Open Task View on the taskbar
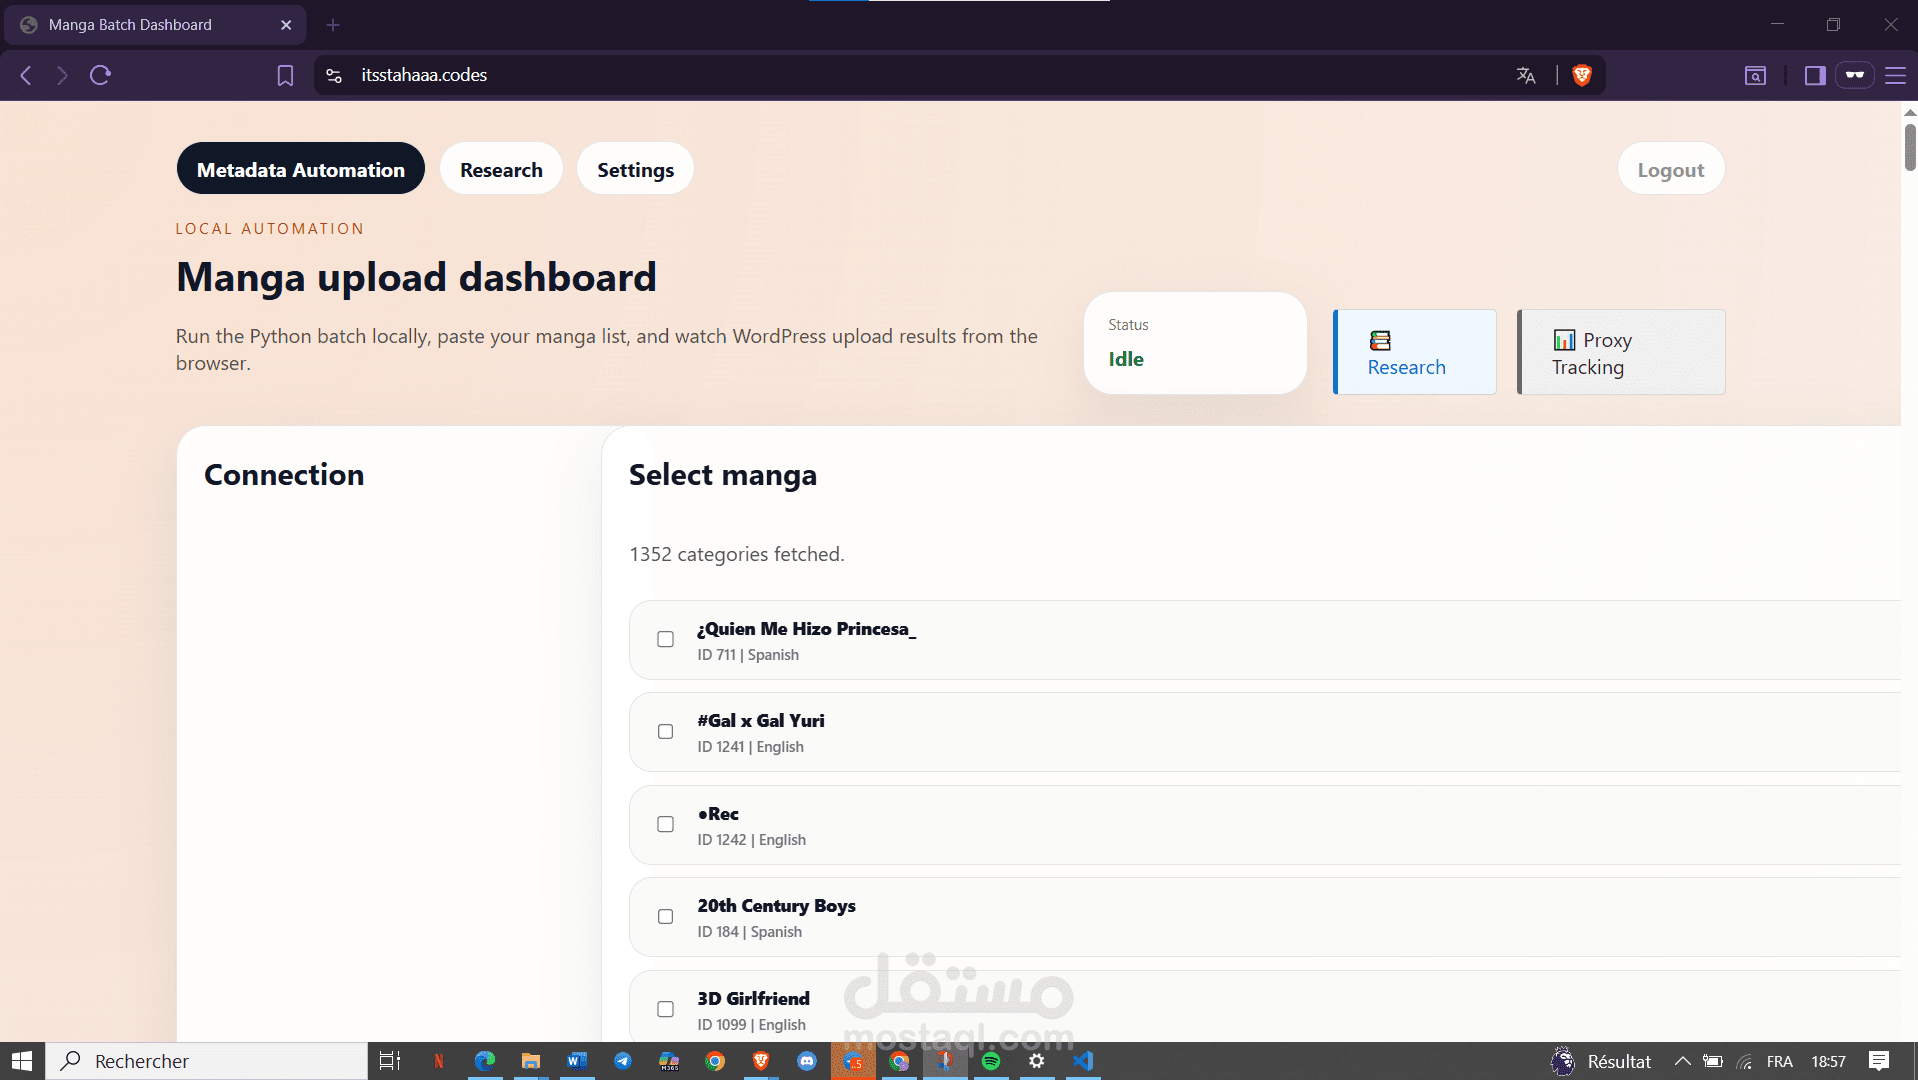 pos(390,1061)
